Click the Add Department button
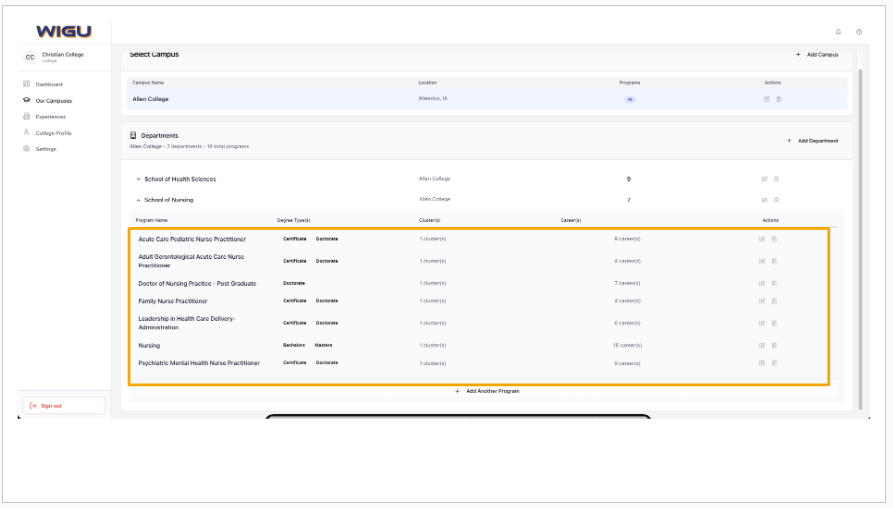Viewport: 893px width, 508px height. (813, 141)
